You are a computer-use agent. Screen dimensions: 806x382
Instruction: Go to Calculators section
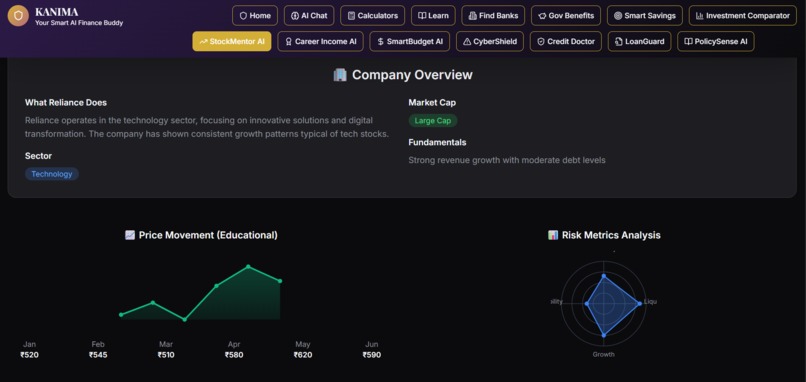click(x=373, y=15)
